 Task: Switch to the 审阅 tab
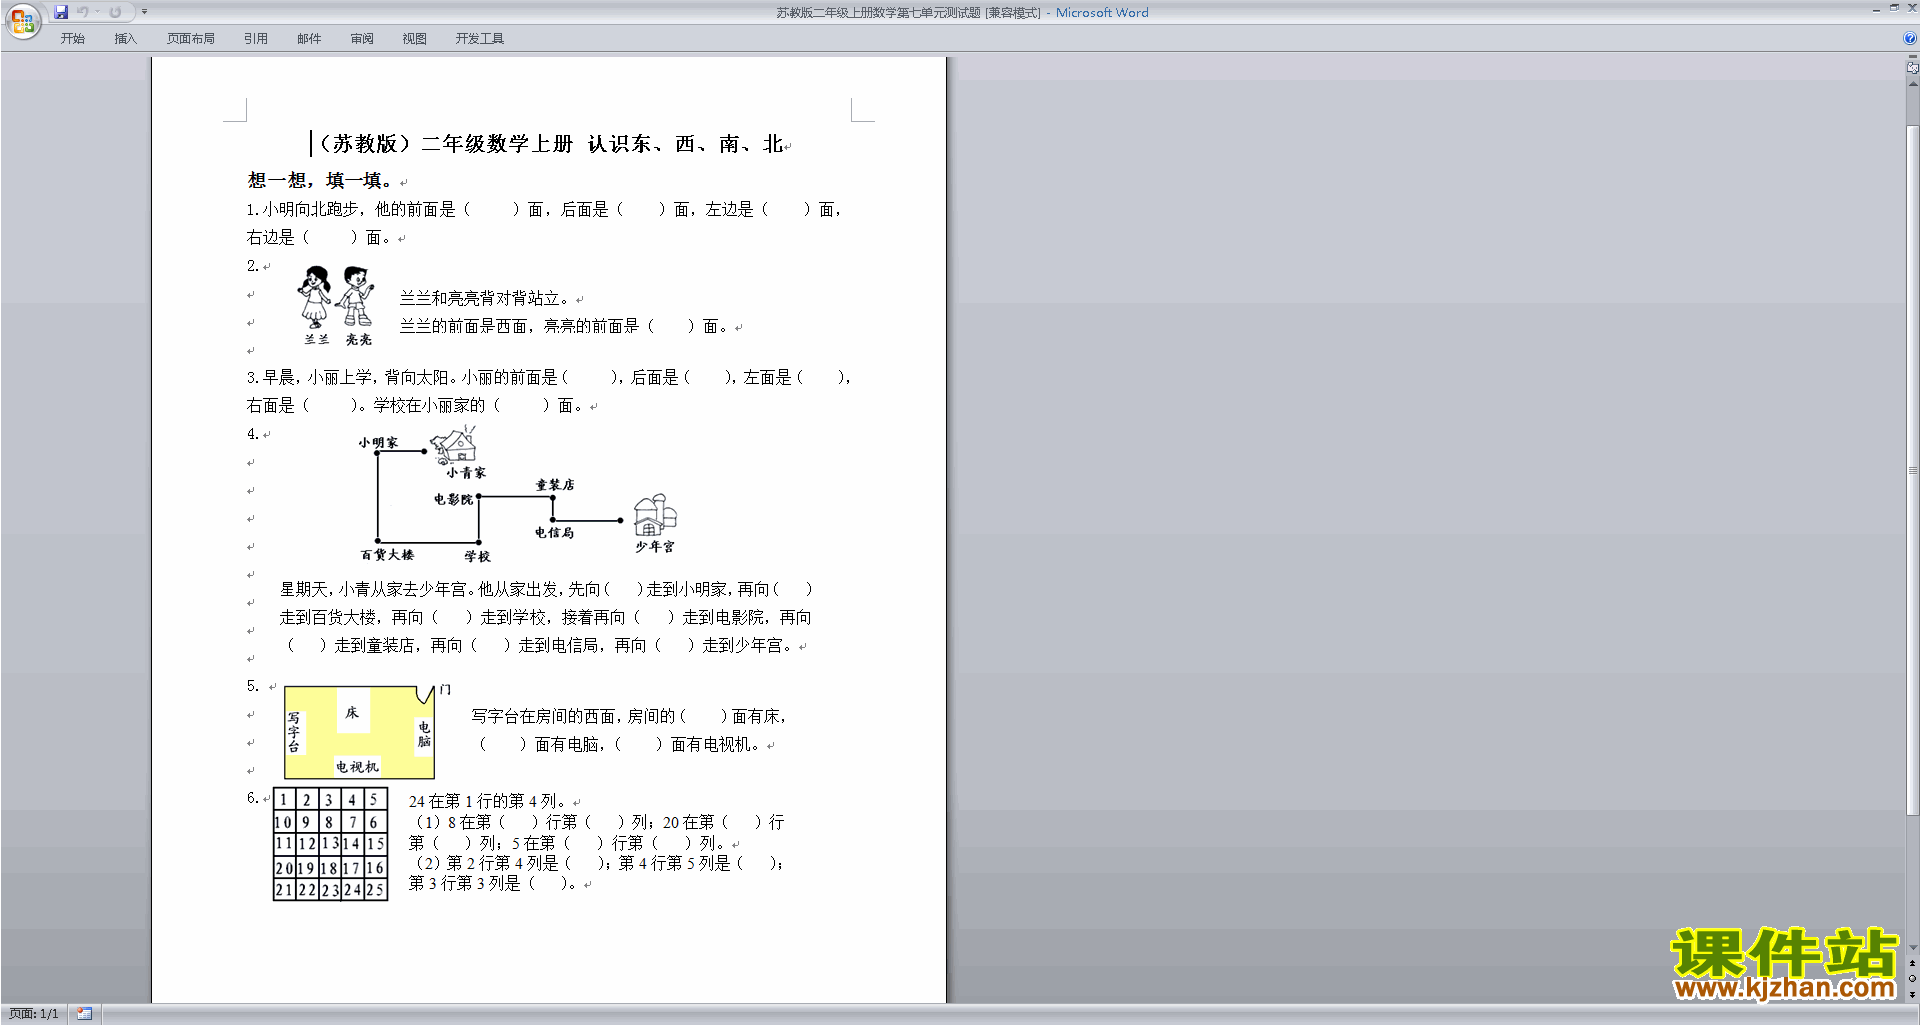pyautogui.click(x=362, y=38)
